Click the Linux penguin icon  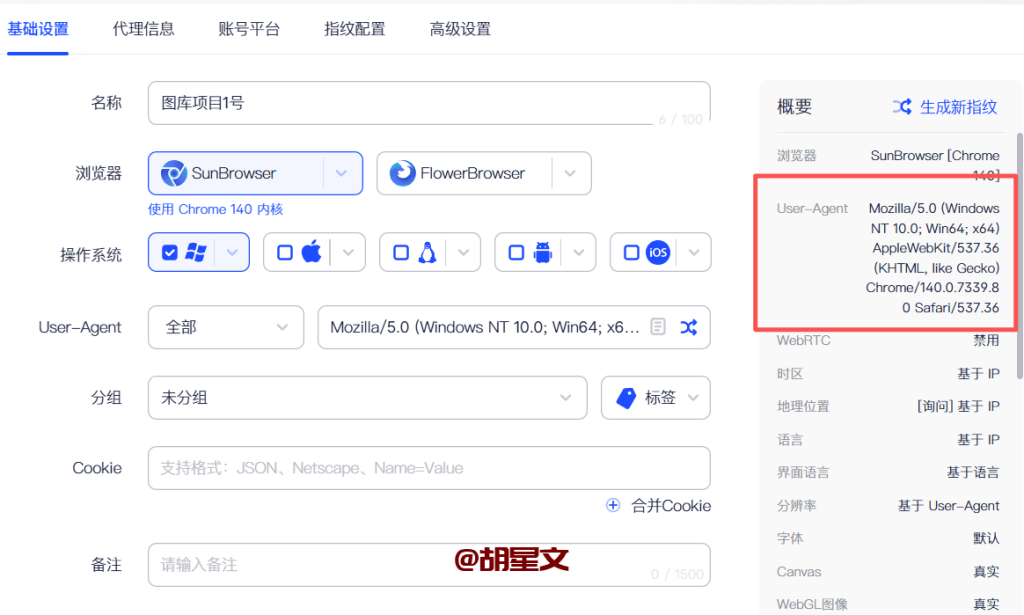429,253
